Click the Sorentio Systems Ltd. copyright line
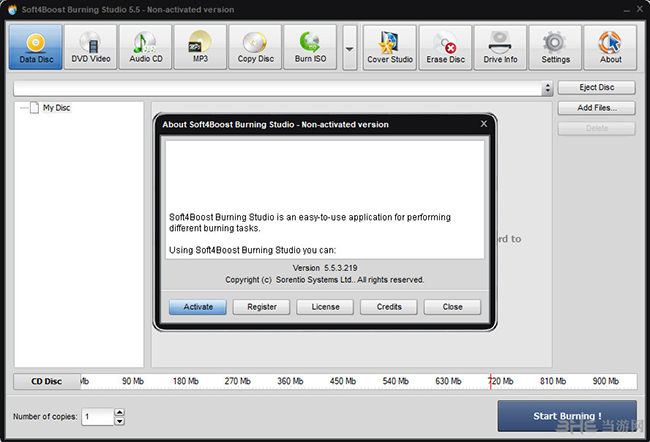650x442 pixels. pyautogui.click(x=325, y=280)
